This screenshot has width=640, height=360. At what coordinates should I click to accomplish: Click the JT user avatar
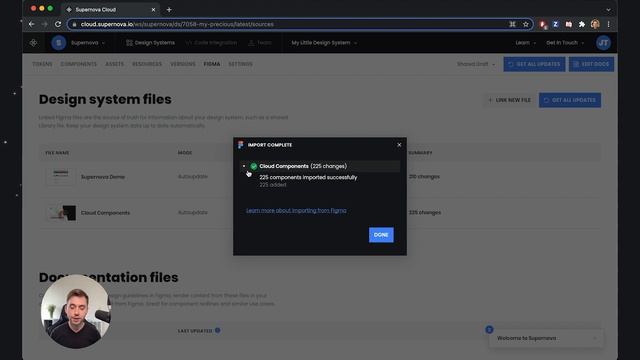click(603, 42)
